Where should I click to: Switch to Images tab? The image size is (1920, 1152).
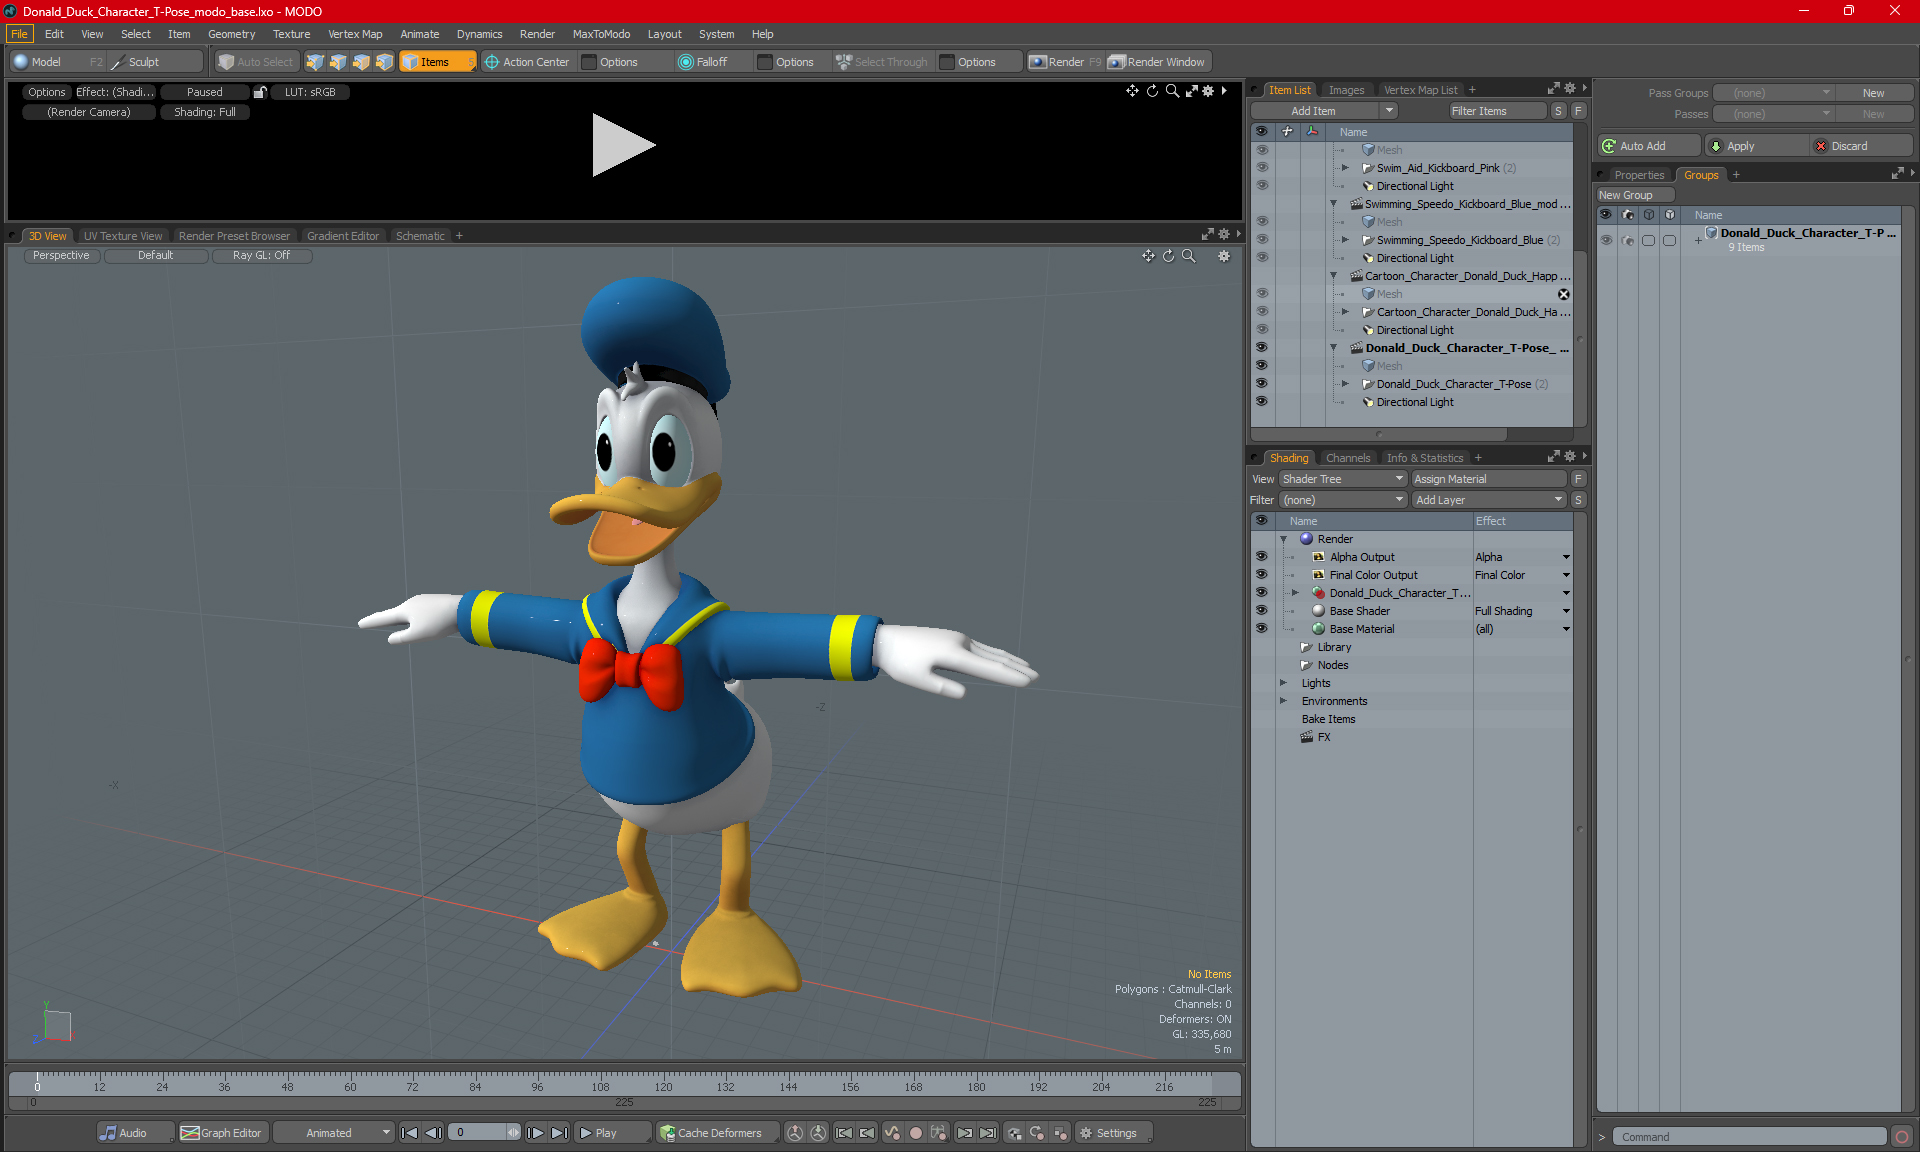pos(1346,90)
